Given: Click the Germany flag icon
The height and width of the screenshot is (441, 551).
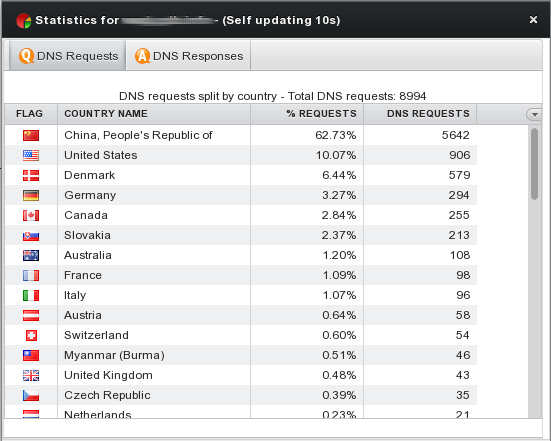Looking at the screenshot, I should click(x=31, y=195).
